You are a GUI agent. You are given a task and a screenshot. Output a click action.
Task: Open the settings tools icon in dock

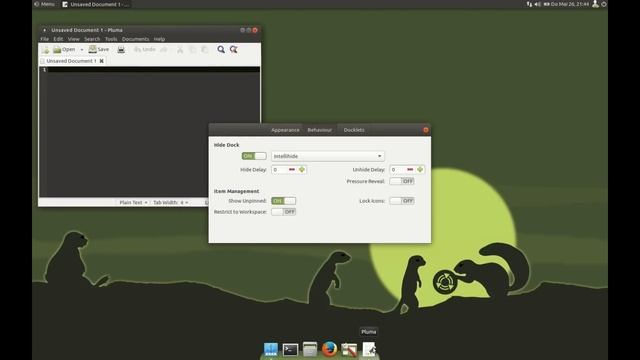tap(349, 350)
